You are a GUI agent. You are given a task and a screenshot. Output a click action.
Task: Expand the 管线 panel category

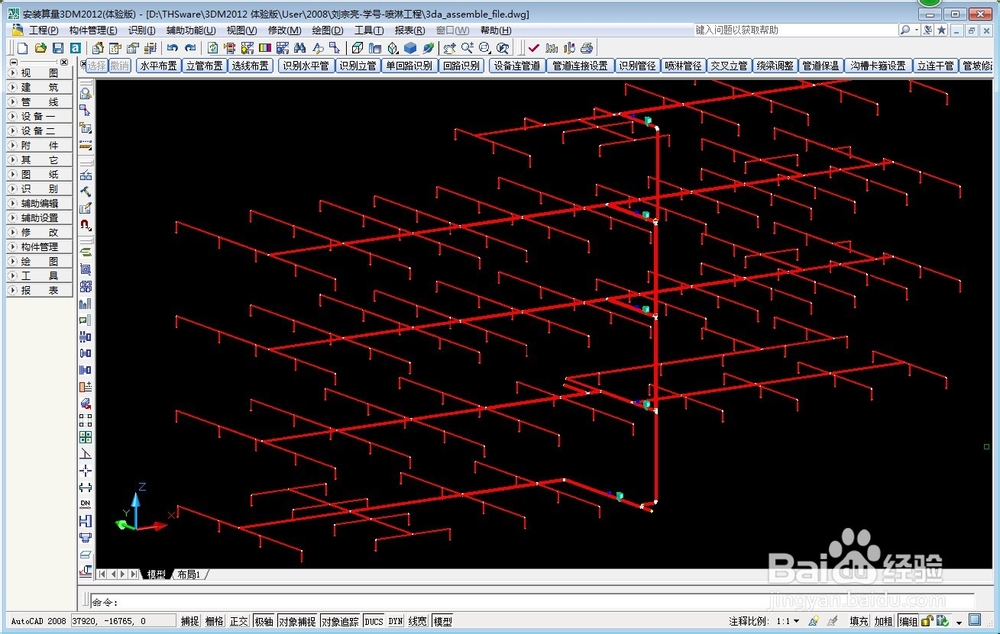click(40, 102)
